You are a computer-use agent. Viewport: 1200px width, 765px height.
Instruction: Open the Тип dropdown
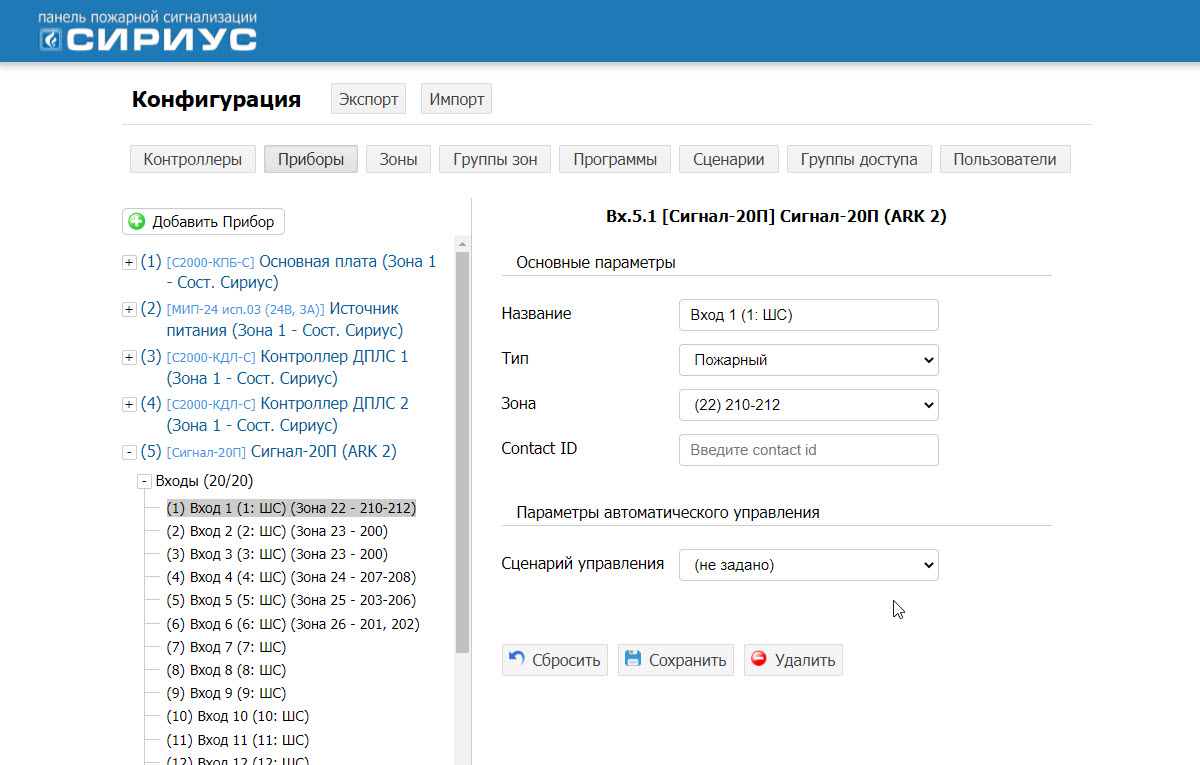[808, 360]
